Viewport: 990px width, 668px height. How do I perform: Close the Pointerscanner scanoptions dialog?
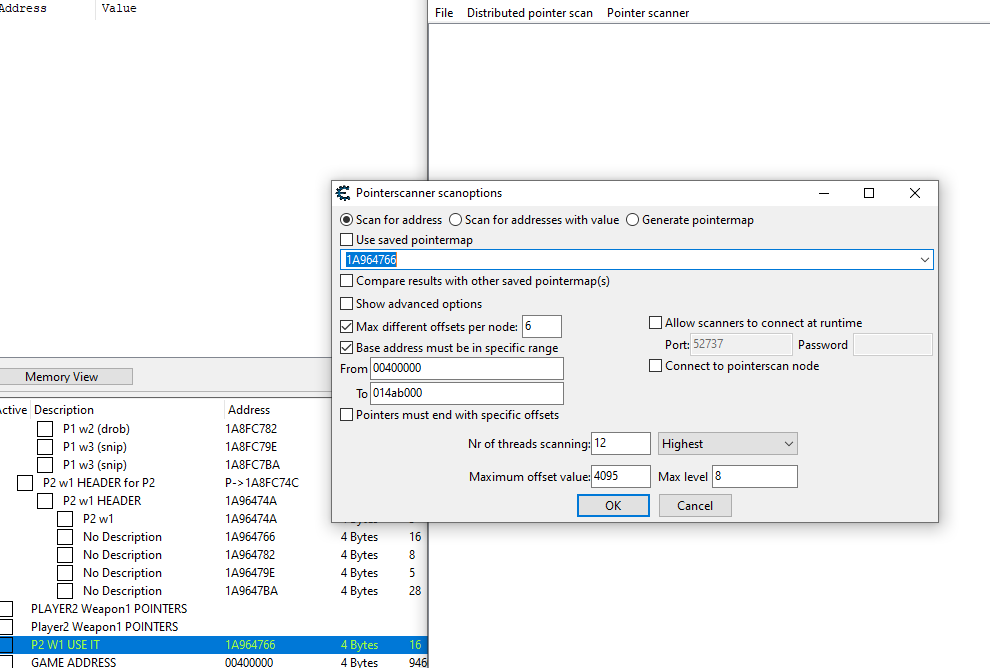click(914, 193)
